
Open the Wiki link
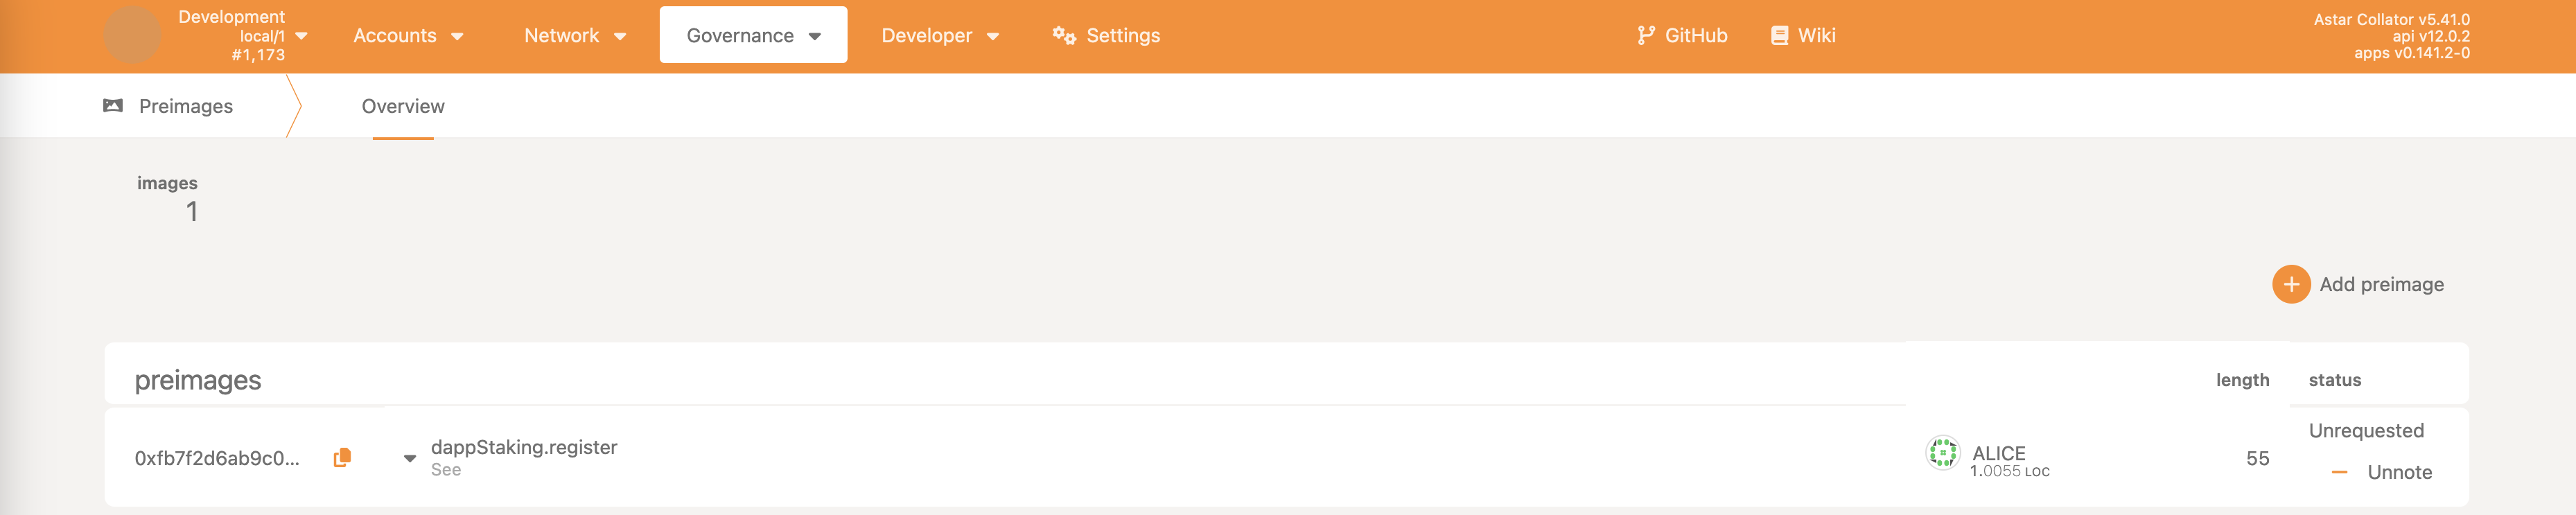coord(1816,36)
